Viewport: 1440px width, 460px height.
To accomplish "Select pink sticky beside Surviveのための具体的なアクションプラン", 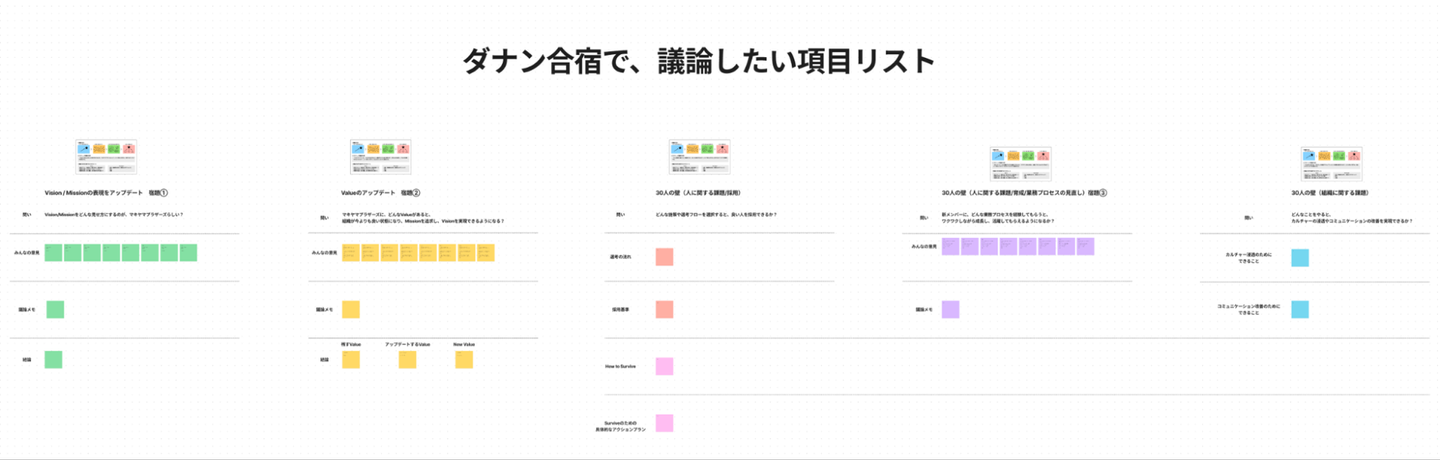I will pyautogui.click(x=664, y=423).
